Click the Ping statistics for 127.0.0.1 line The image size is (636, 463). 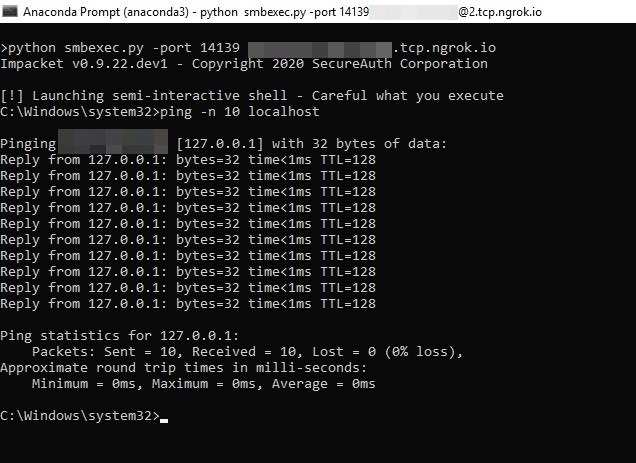click(120, 336)
